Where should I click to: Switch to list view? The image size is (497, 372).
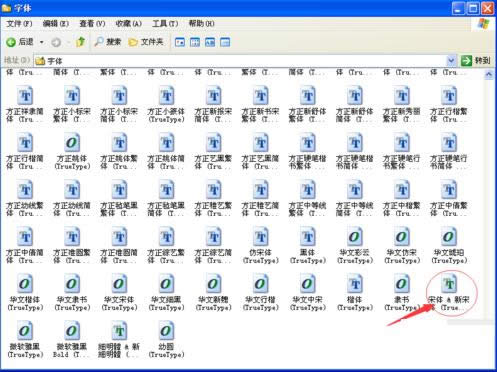(195, 42)
